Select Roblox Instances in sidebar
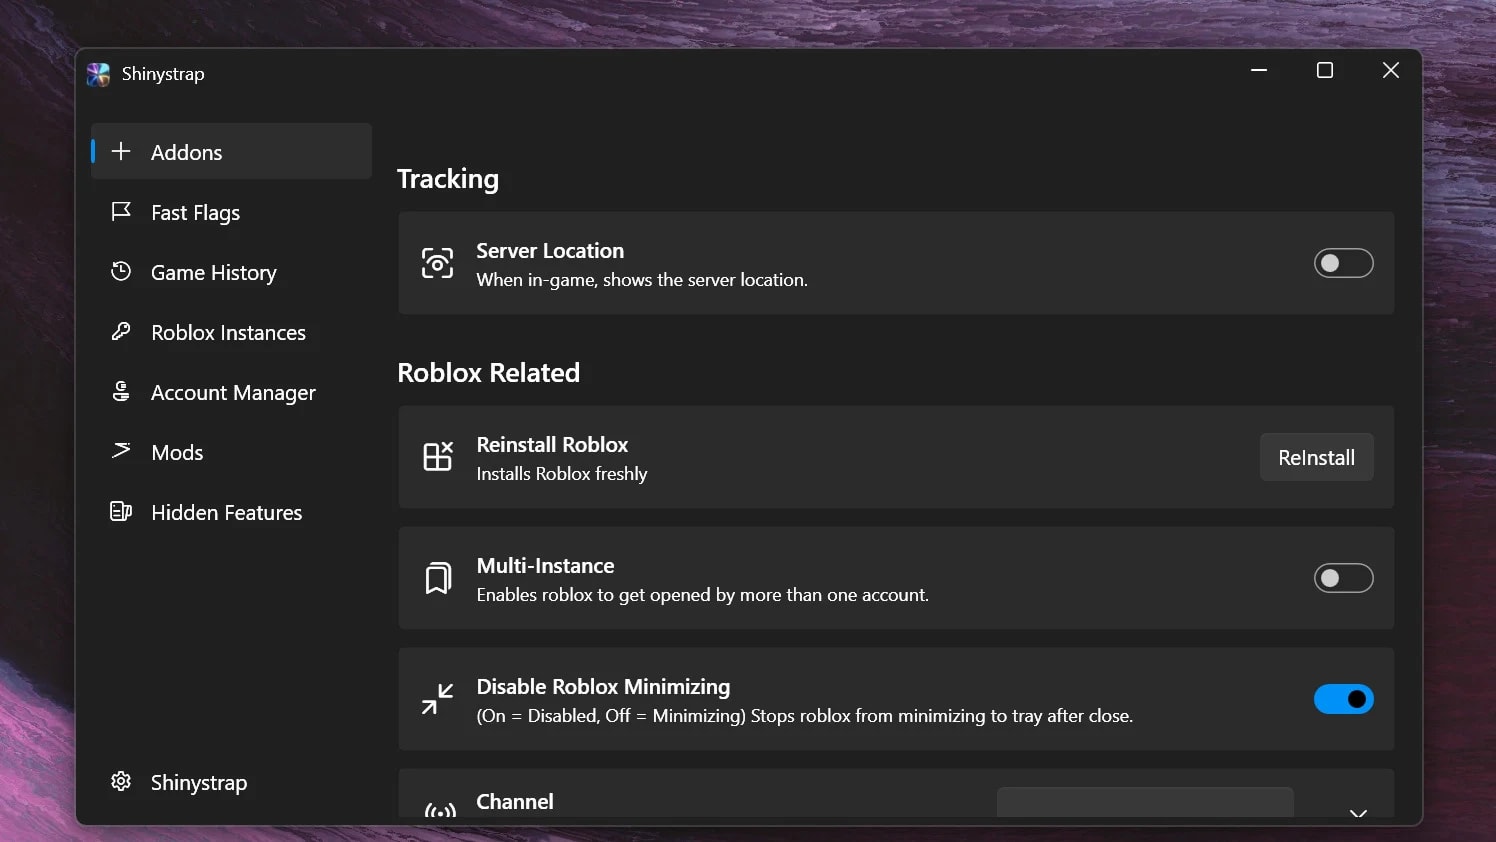Screen dimensions: 1496x842 [231, 332]
